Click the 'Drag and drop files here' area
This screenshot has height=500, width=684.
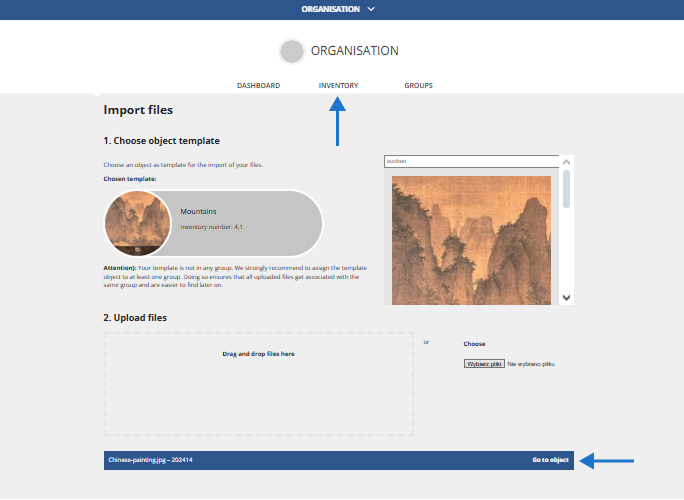[258, 383]
